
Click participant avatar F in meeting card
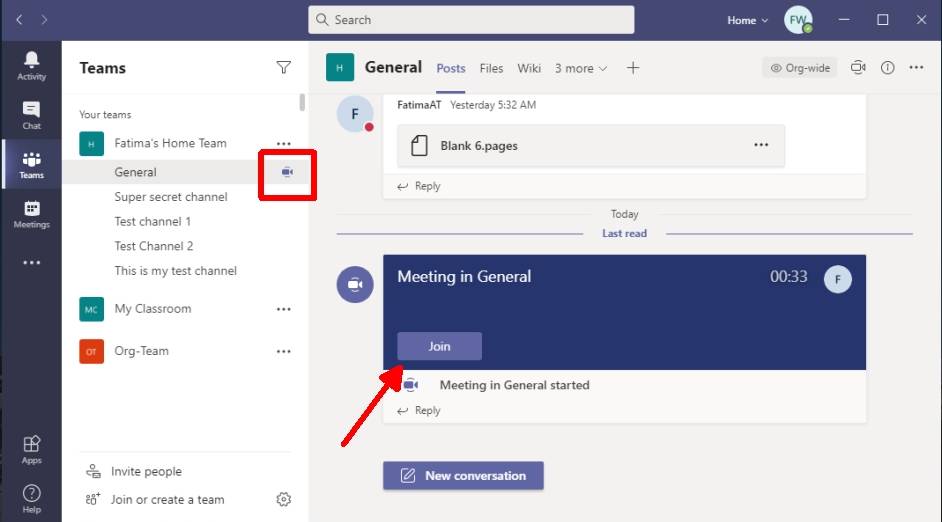point(837,279)
